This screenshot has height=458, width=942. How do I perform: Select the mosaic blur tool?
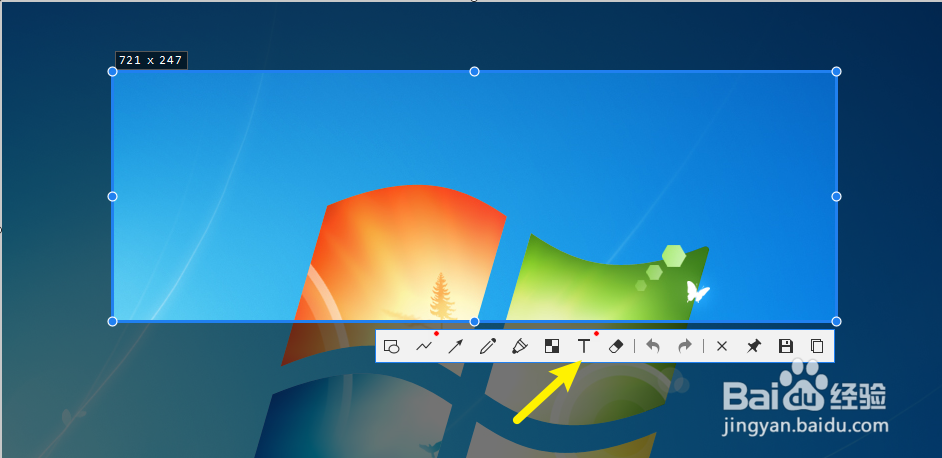(552, 346)
